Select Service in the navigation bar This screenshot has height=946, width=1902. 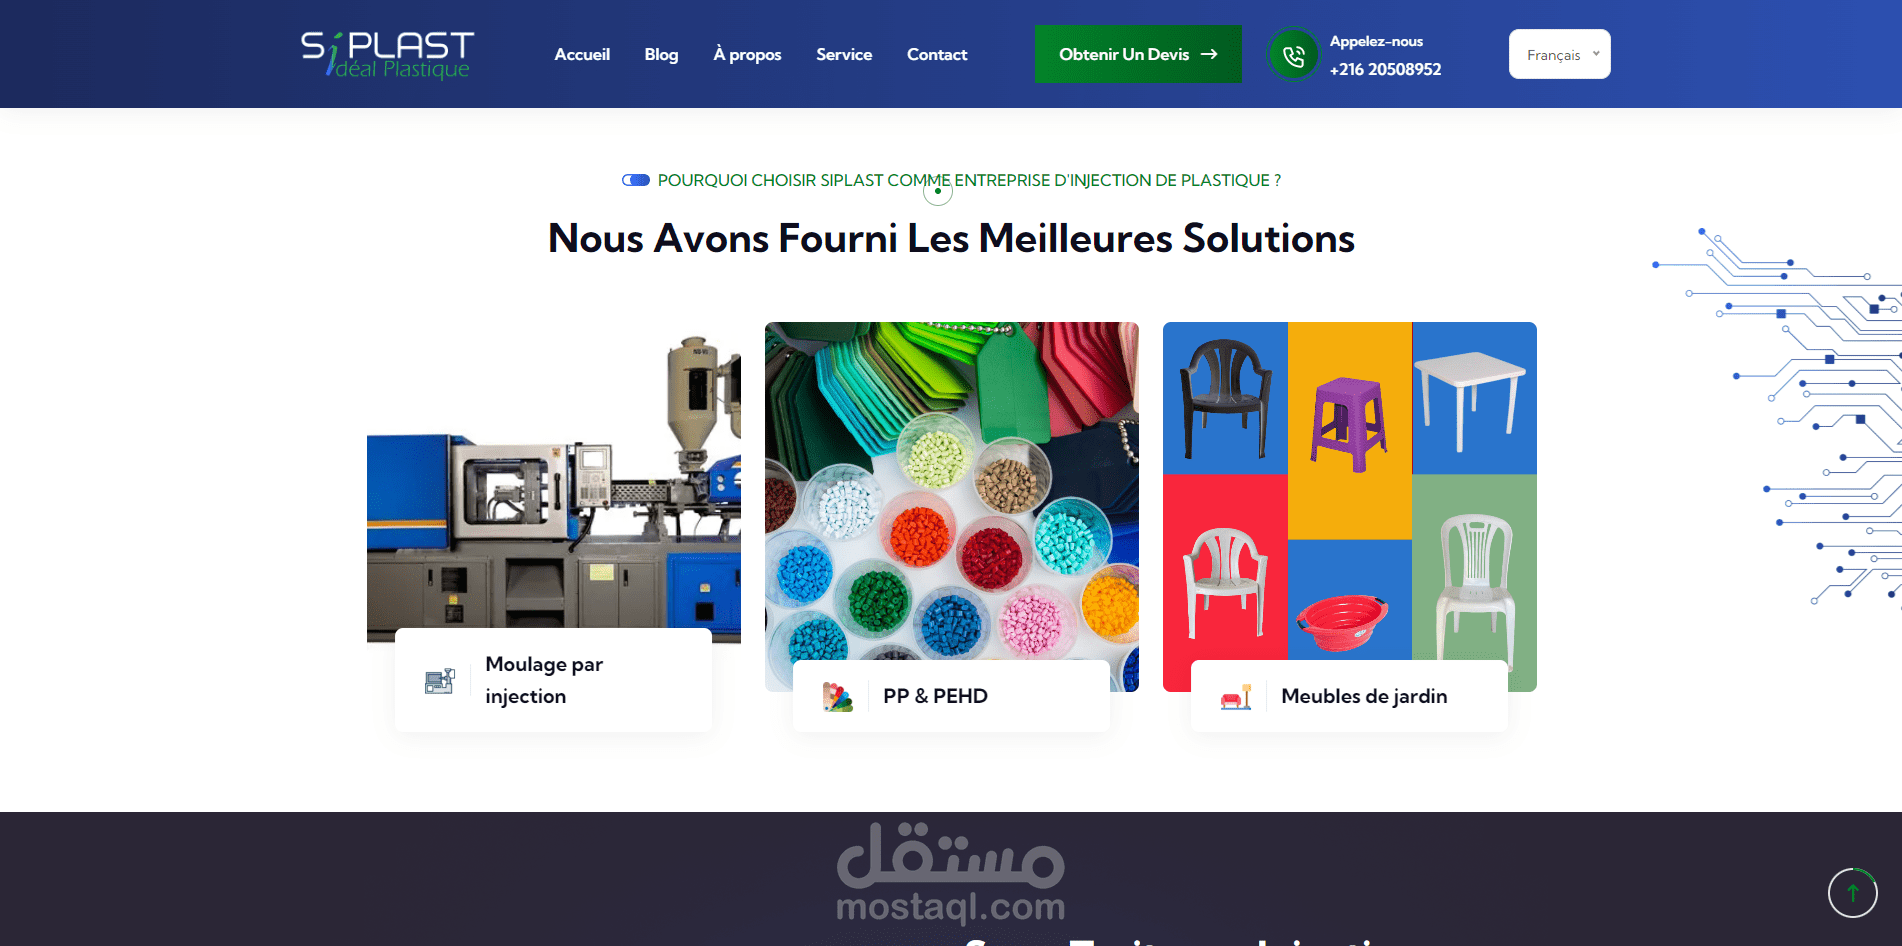844,54
